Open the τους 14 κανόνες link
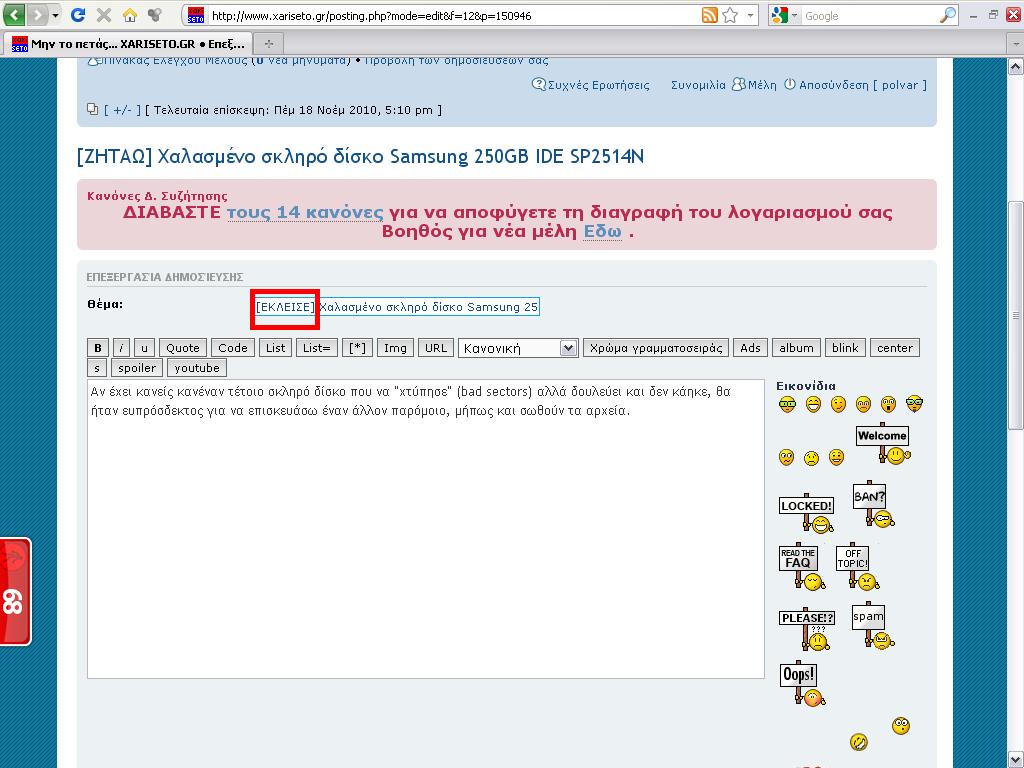This screenshot has height=768, width=1024. 305,213
